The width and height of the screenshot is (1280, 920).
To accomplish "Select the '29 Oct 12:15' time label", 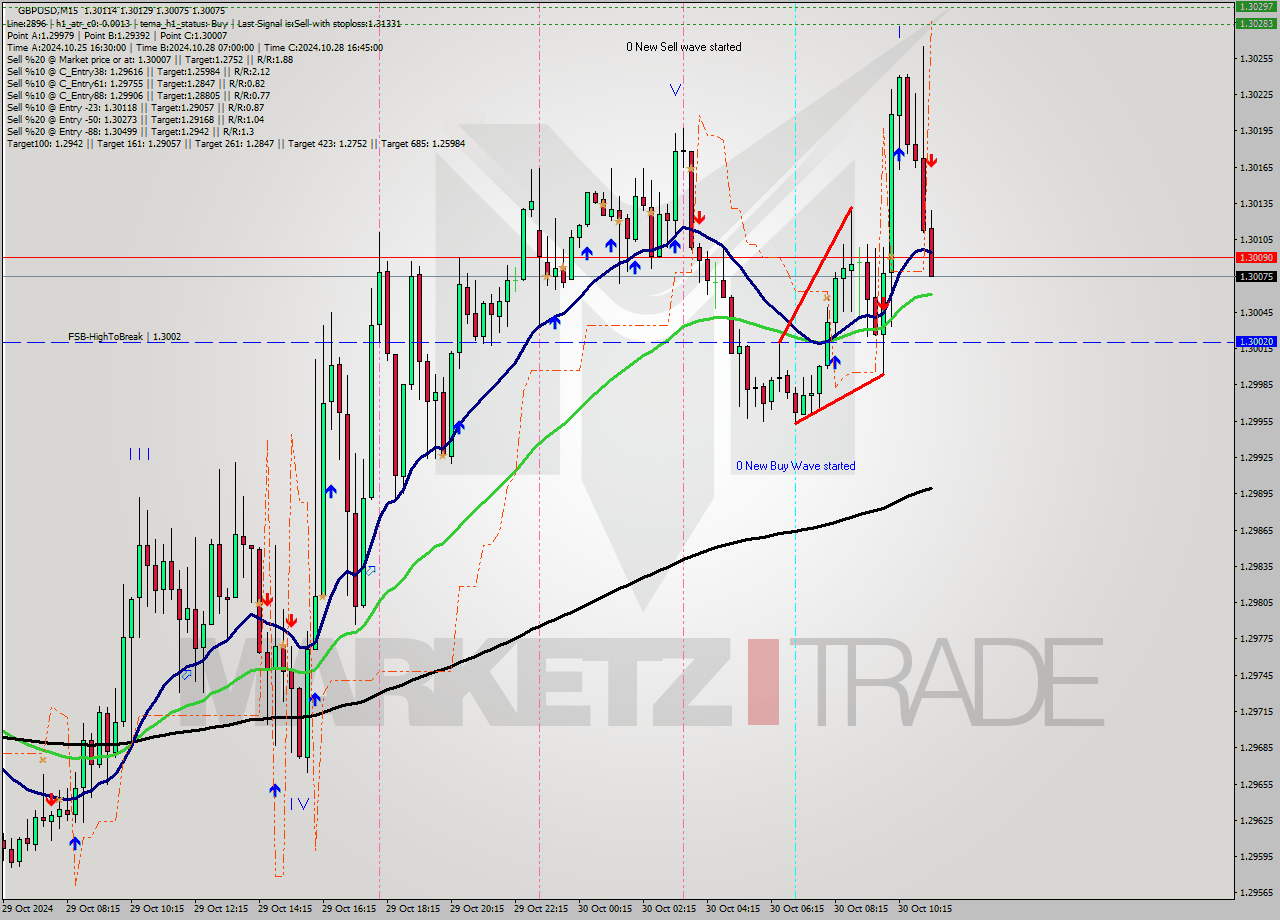I will (220, 909).
